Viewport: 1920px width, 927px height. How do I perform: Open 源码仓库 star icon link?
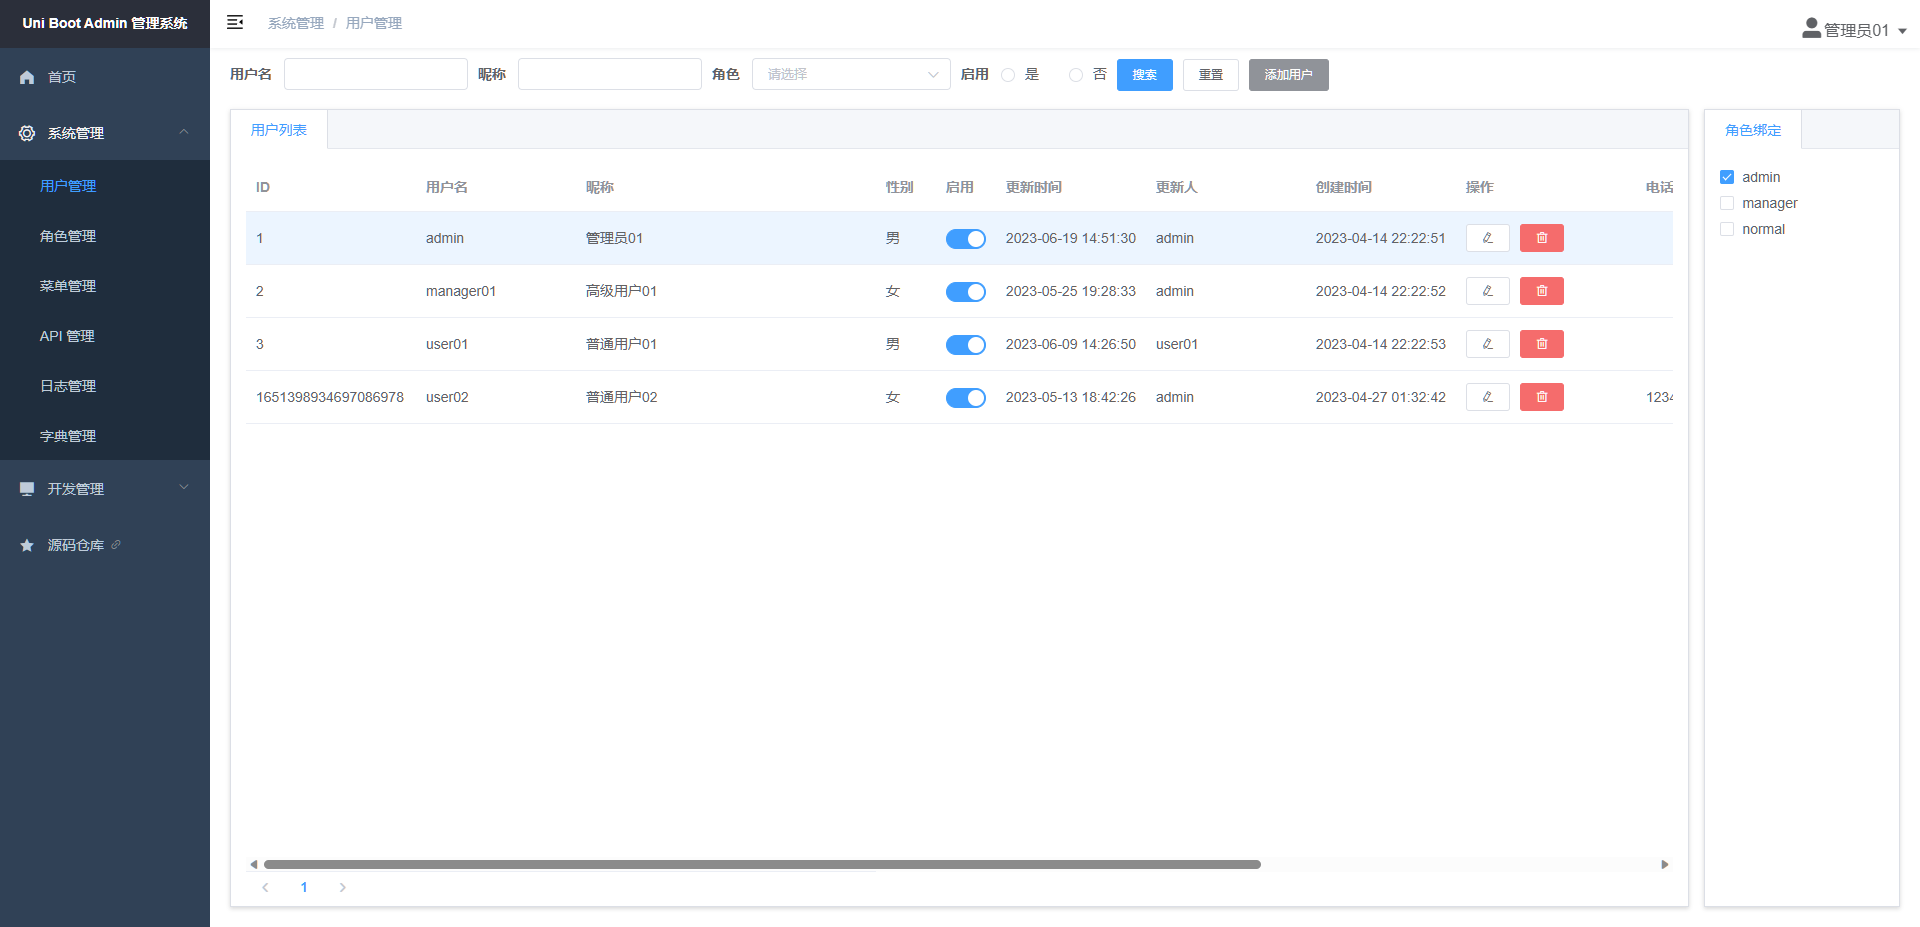pyautogui.click(x=27, y=545)
